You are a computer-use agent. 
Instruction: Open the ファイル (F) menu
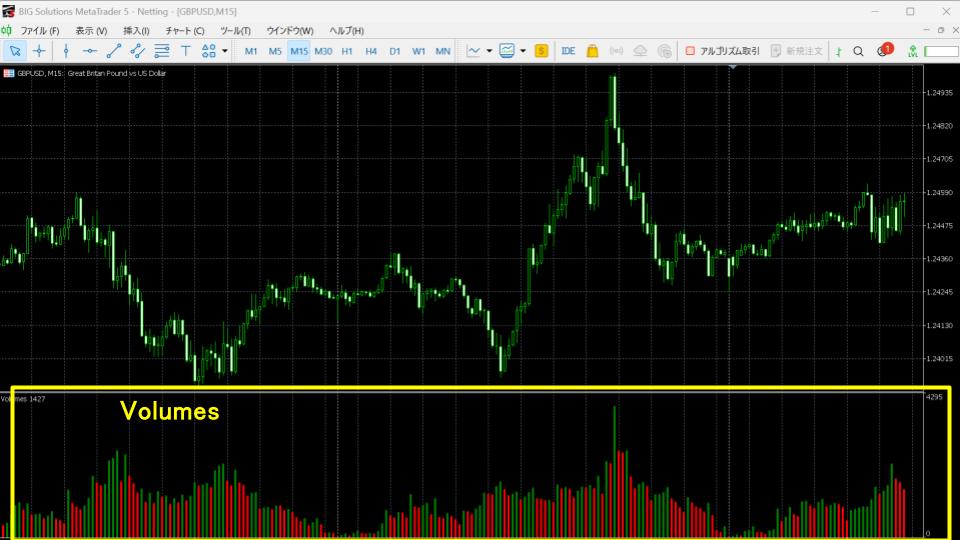[40, 31]
